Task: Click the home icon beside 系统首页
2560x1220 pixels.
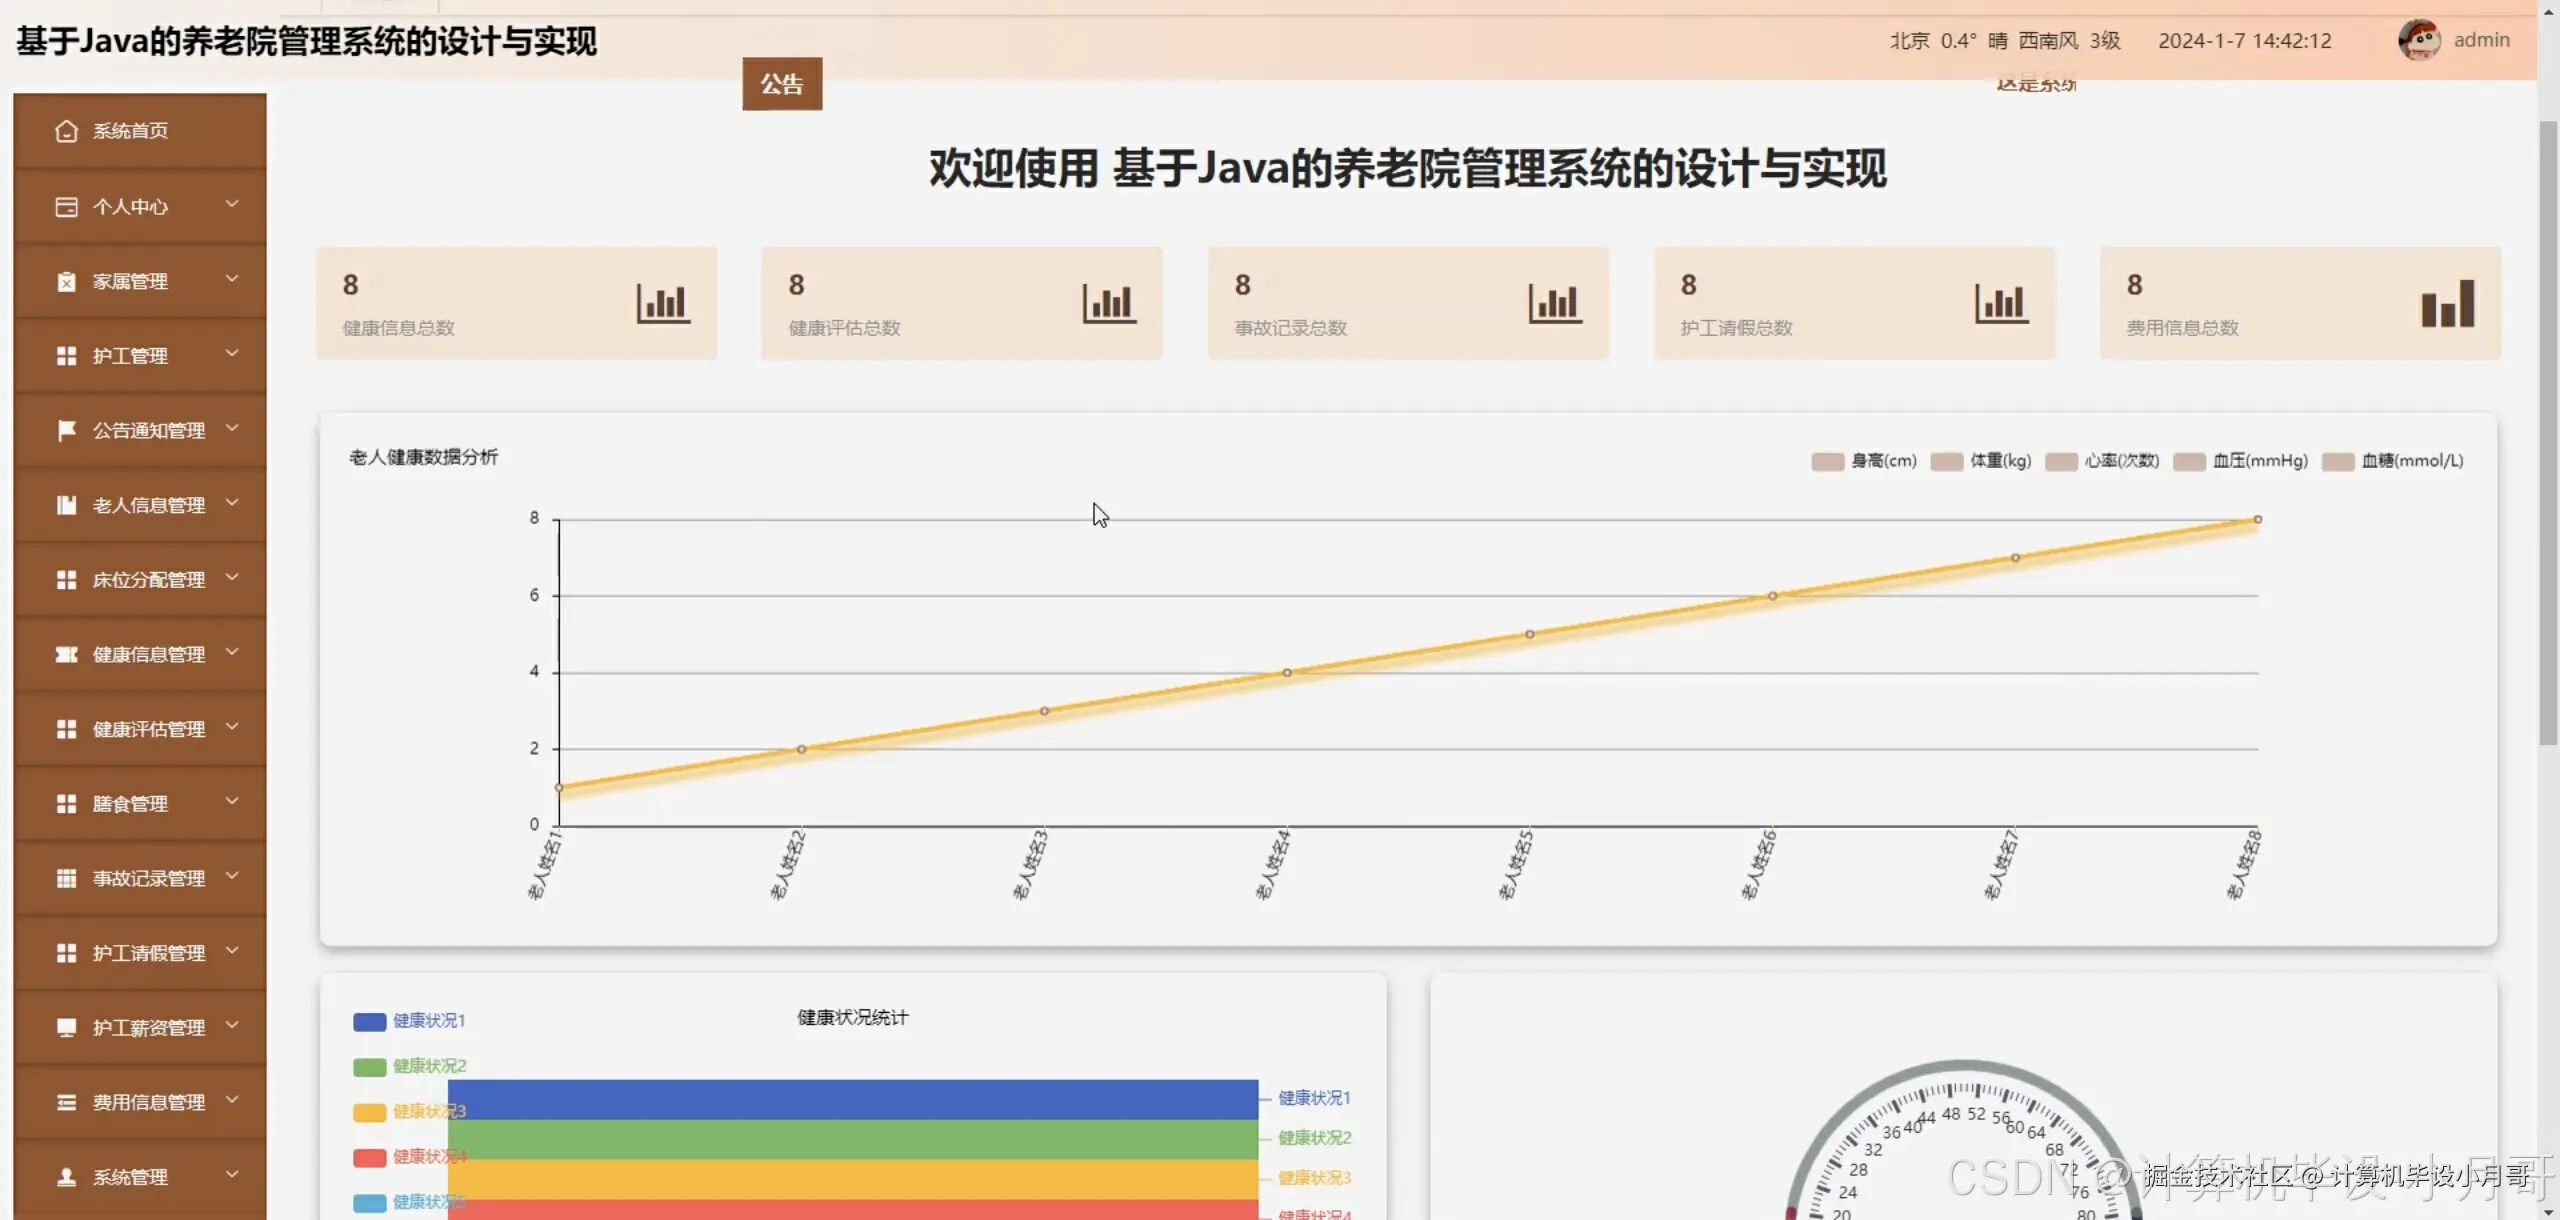Action: [x=66, y=131]
